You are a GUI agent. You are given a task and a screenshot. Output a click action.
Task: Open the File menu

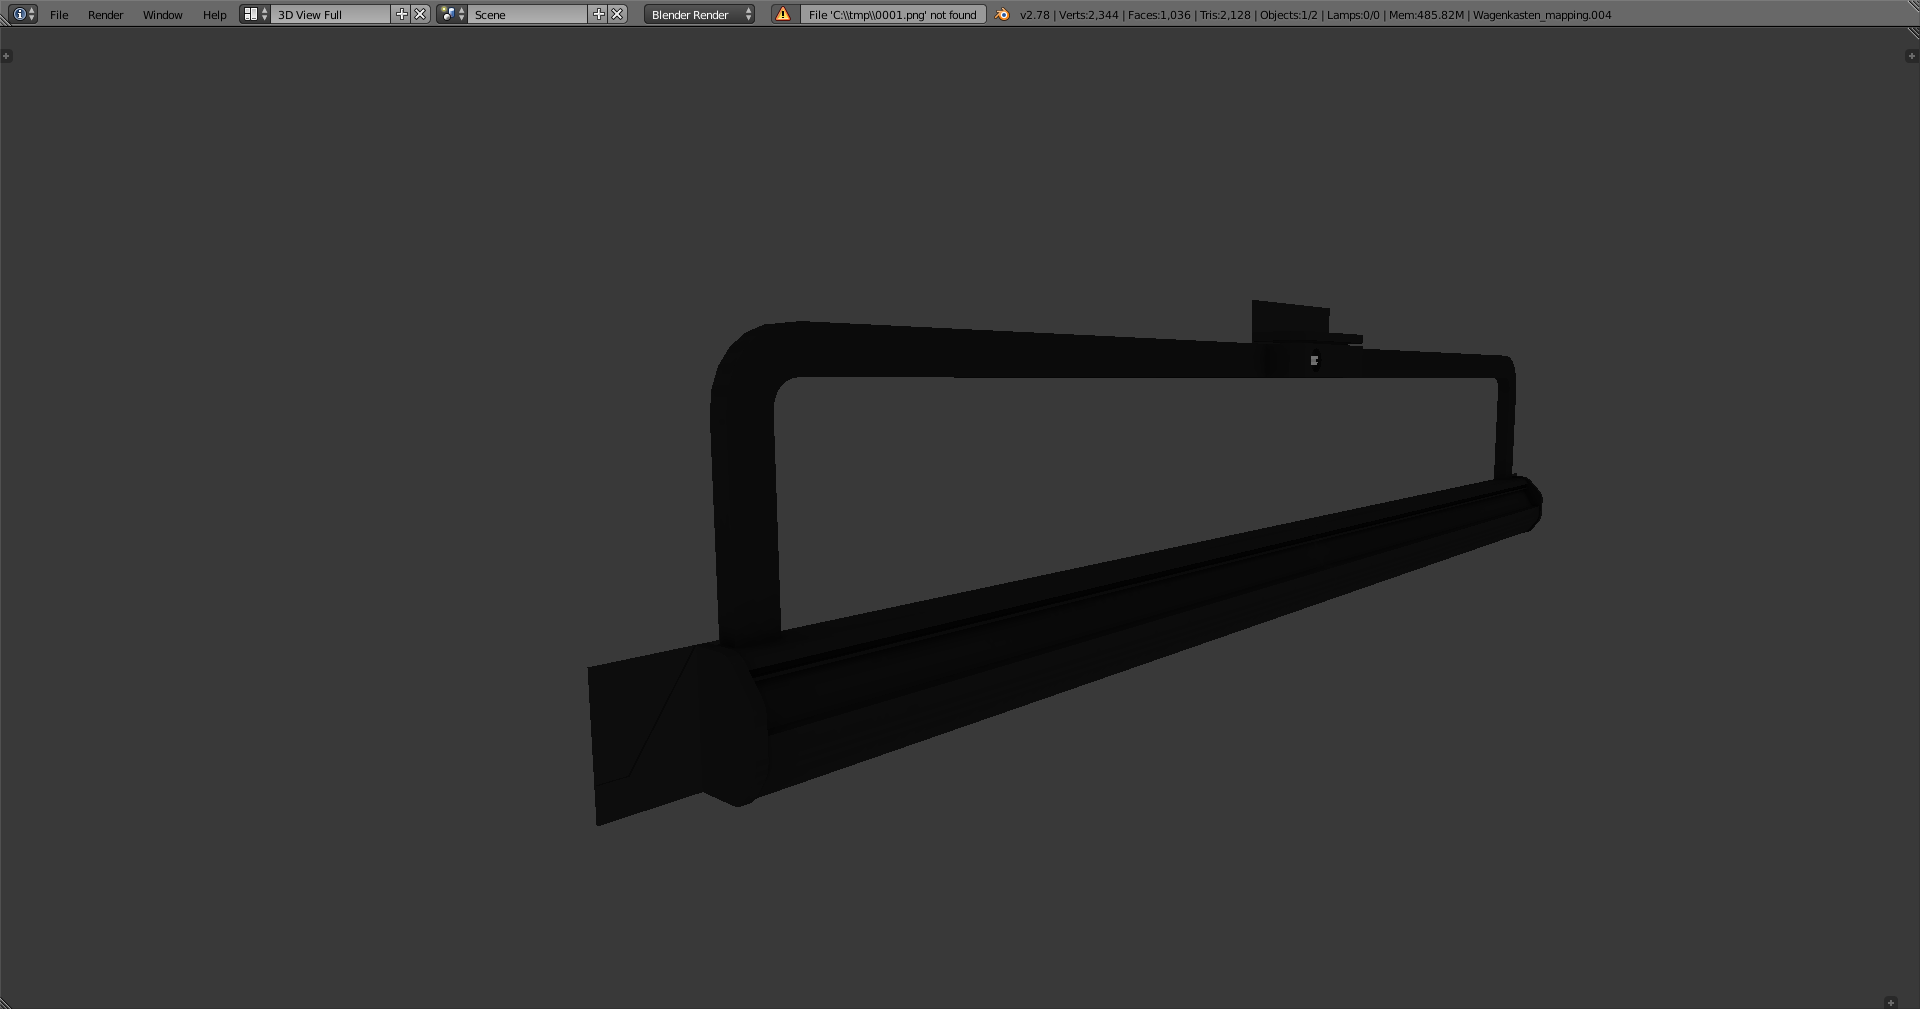(x=59, y=15)
